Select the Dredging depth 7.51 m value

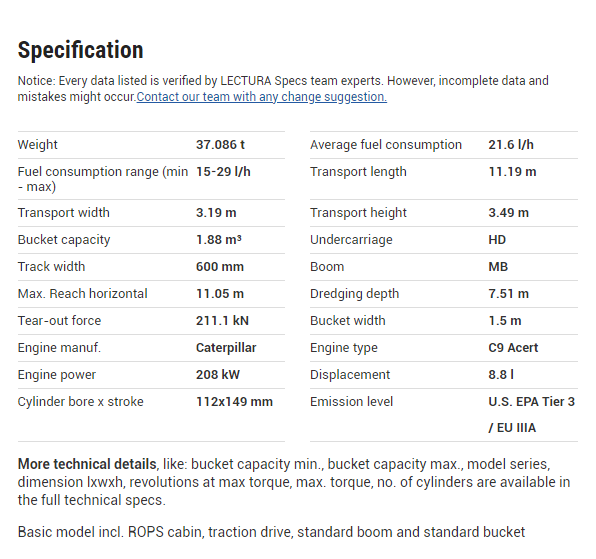pyautogui.click(x=509, y=294)
